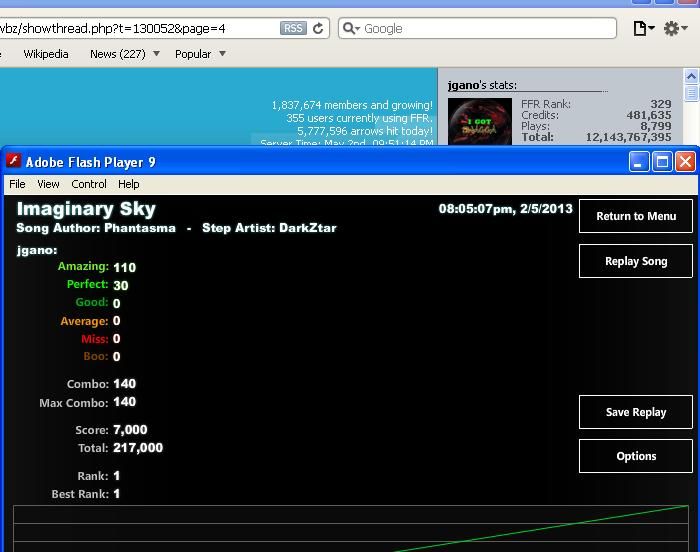Maximize the Adobe Flash Player window
The image size is (700, 552).
tap(662, 161)
